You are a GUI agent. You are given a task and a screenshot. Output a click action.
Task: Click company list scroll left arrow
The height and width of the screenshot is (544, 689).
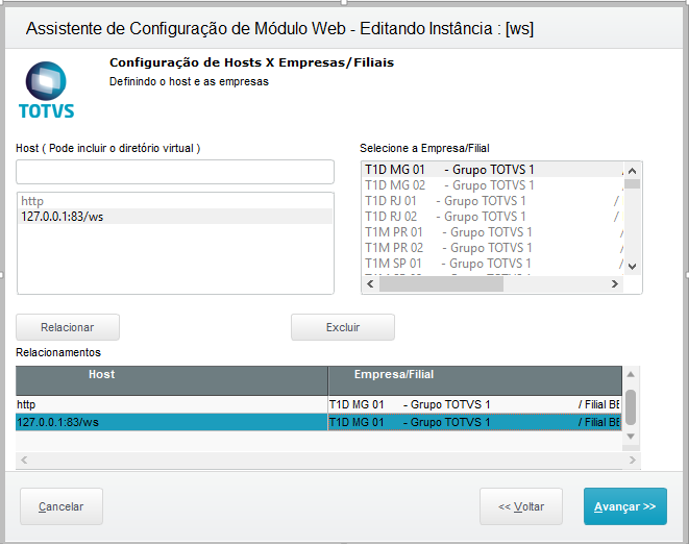(370, 284)
